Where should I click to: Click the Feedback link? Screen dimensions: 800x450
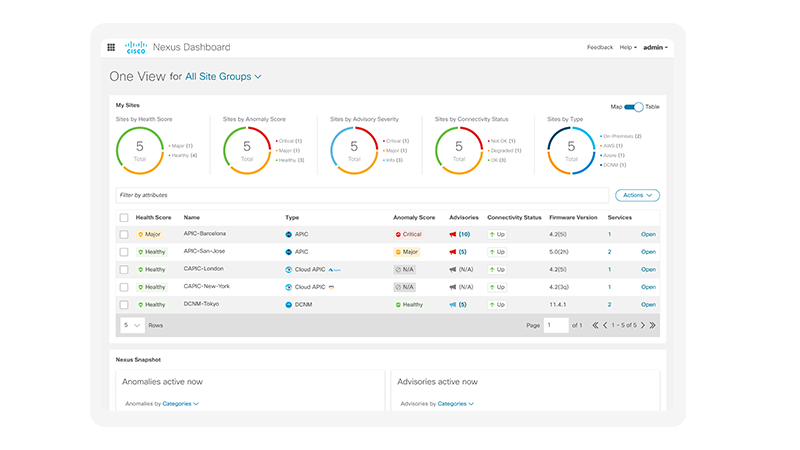click(599, 47)
